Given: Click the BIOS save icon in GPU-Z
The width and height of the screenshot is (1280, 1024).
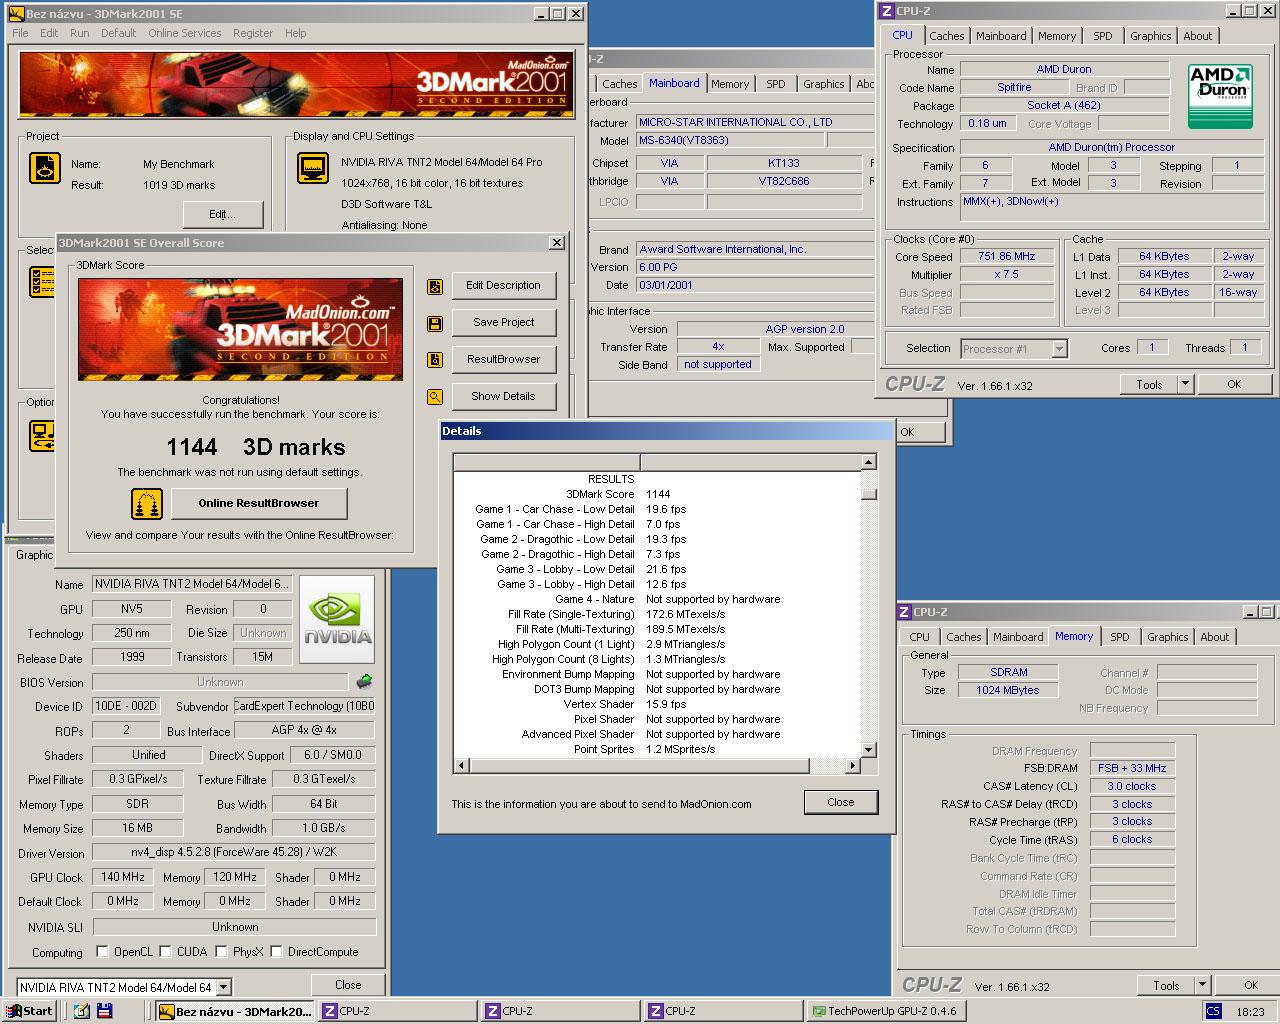Looking at the screenshot, I should pyautogui.click(x=365, y=682).
